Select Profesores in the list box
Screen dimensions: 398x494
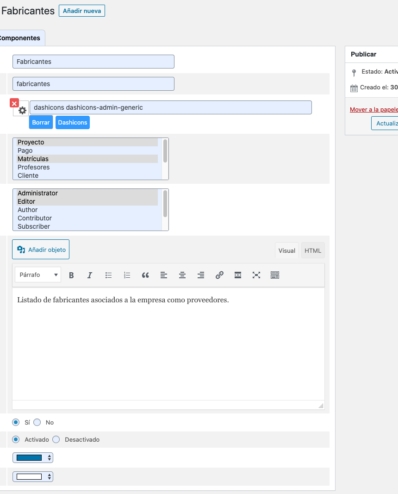[x=87, y=167]
